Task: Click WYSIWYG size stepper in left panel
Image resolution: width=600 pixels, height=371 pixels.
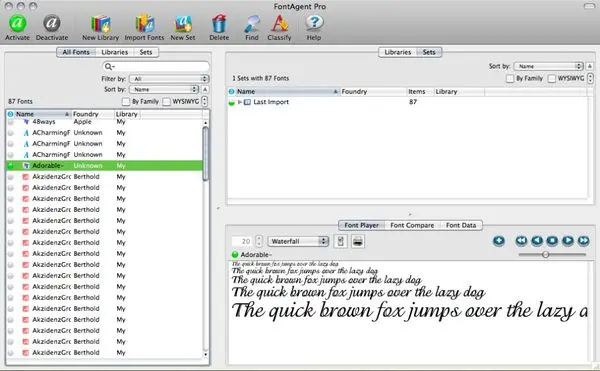Action: pos(205,102)
